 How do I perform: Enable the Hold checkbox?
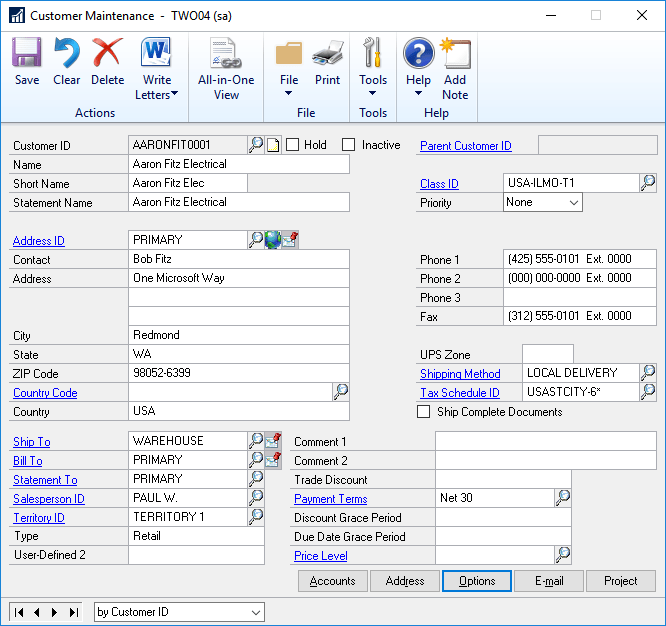click(x=293, y=145)
